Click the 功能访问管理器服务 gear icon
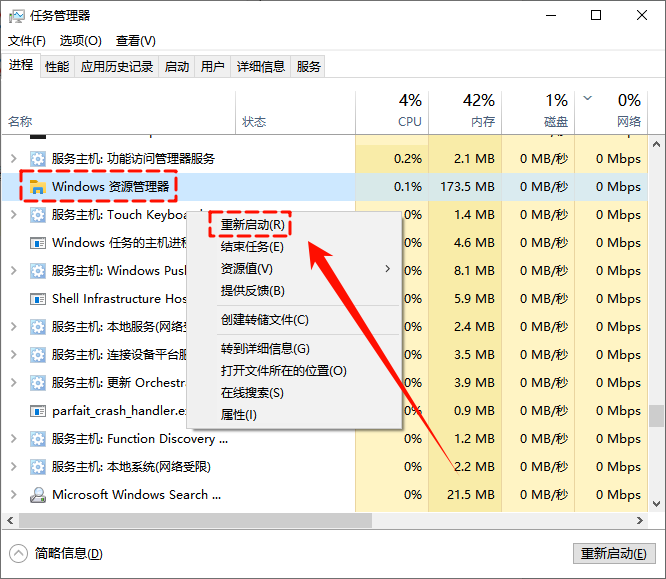 38,158
